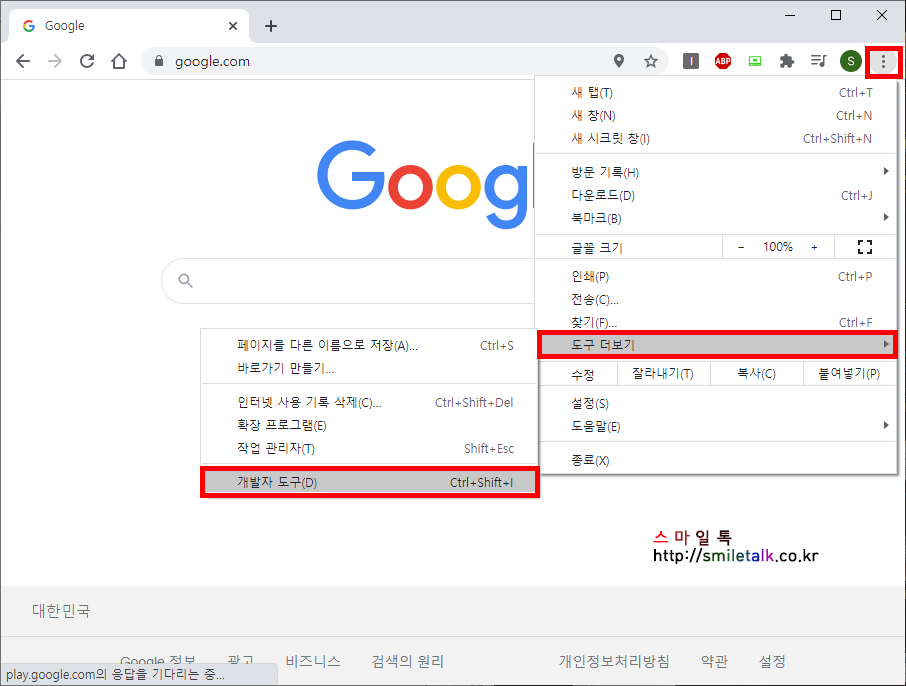This screenshot has height=686, width=906.
Task: Expand 방문 기록(H) submenu
Action: (x=716, y=172)
